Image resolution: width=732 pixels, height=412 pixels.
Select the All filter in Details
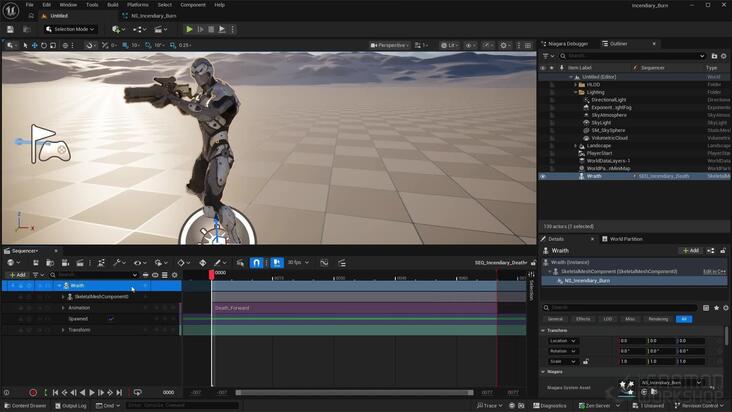684,319
